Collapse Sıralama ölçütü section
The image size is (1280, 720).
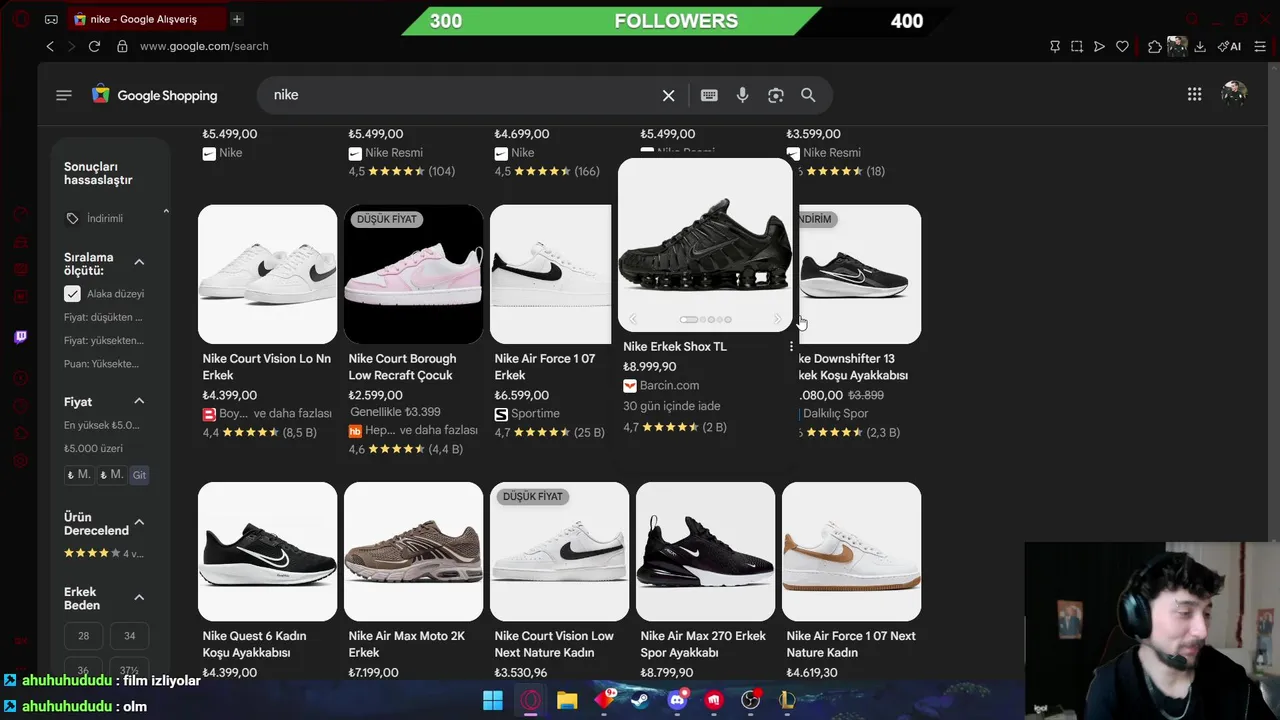[139, 262]
